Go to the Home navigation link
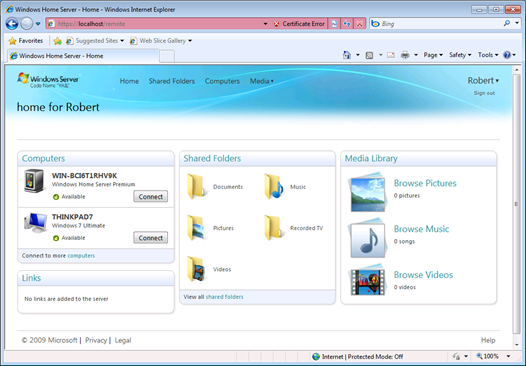Image resolution: width=526 pixels, height=366 pixels. click(x=129, y=81)
